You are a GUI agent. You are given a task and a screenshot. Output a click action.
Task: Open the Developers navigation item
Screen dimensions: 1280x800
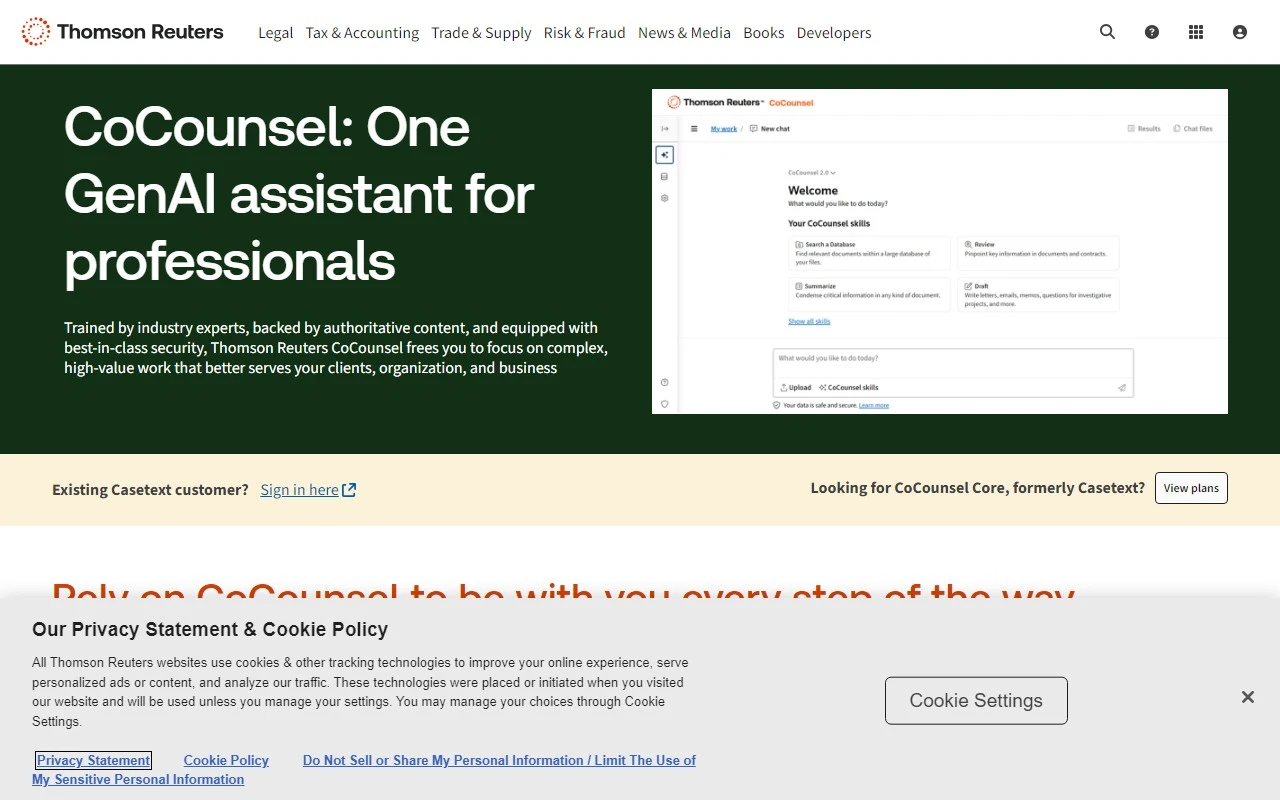point(834,33)
